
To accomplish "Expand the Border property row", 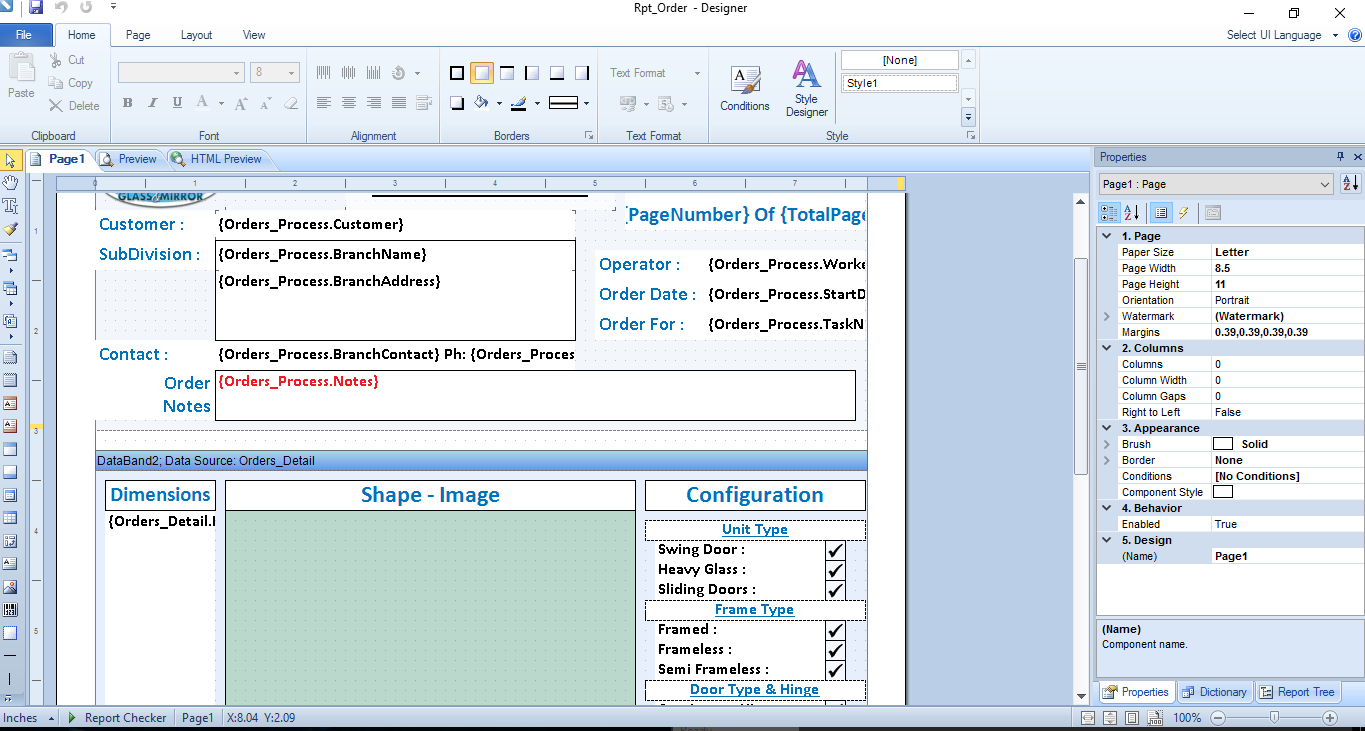I will [1106, 460].
